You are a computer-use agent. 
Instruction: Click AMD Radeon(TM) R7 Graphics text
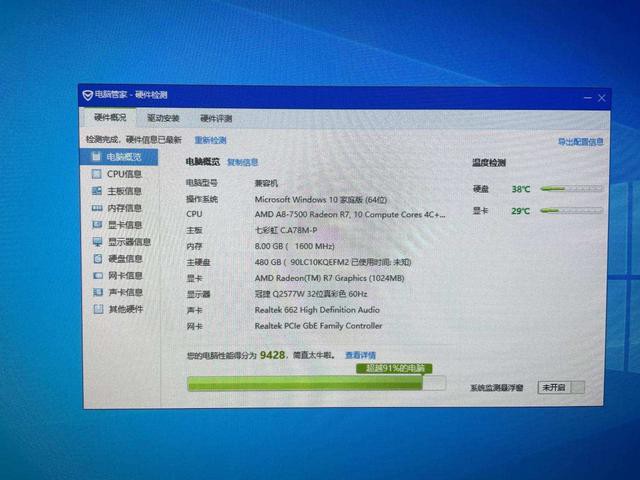pyautogui.click(x=329, y=278)
